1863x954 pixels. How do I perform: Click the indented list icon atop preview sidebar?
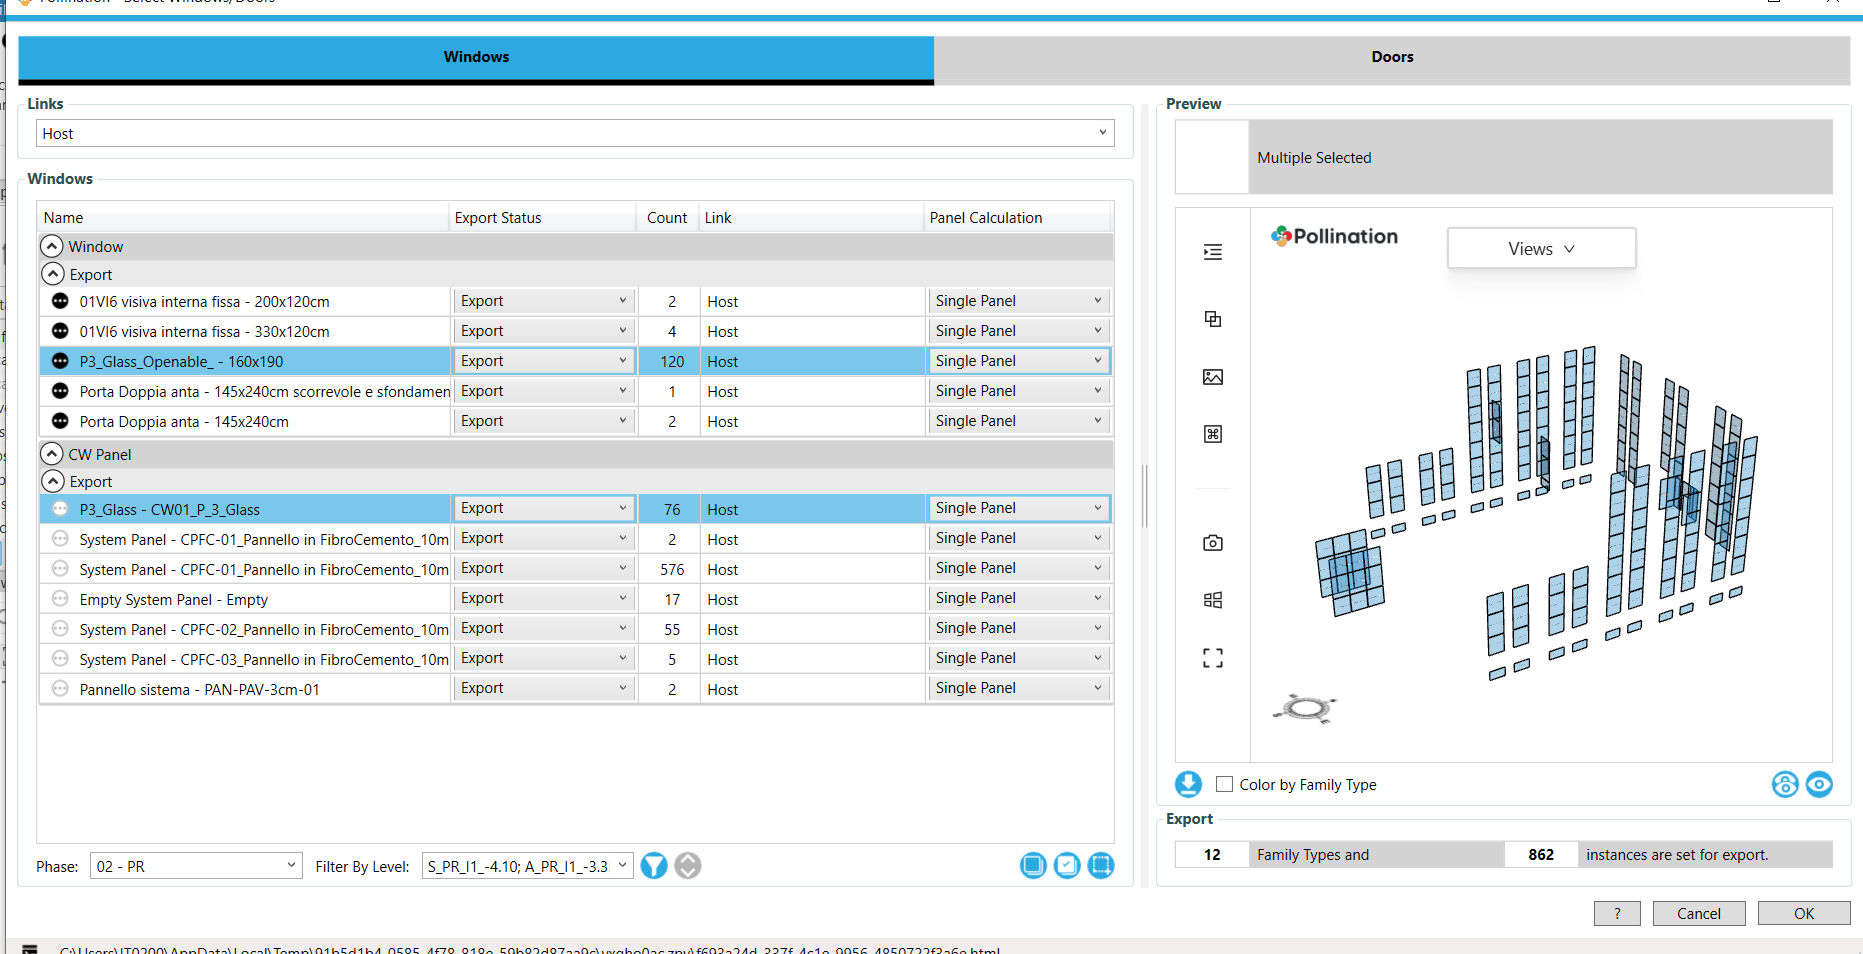tap(1212, 252)
